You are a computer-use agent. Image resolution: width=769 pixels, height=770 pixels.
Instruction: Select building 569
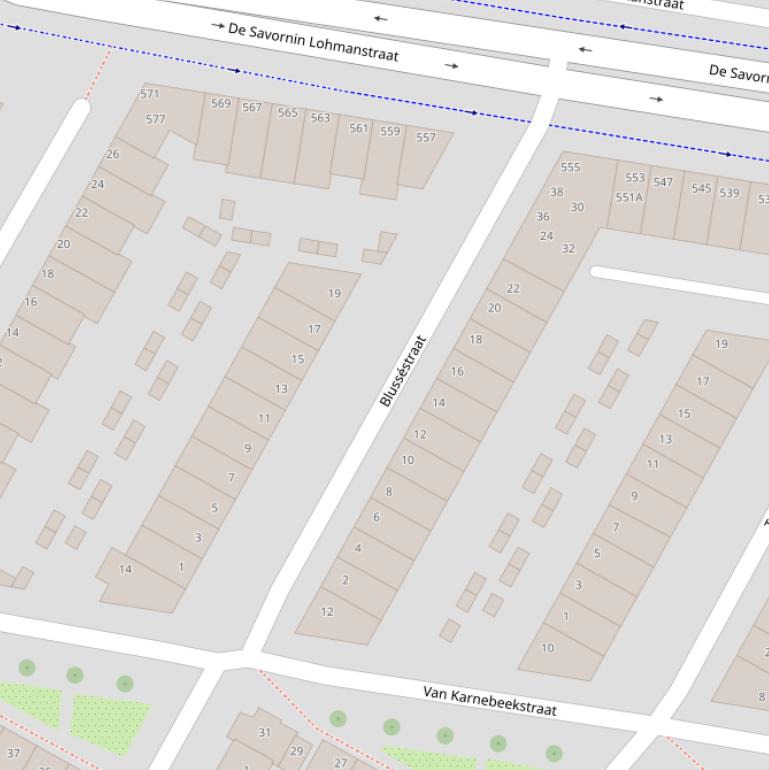pyautogui.click(x=220, y=103)
